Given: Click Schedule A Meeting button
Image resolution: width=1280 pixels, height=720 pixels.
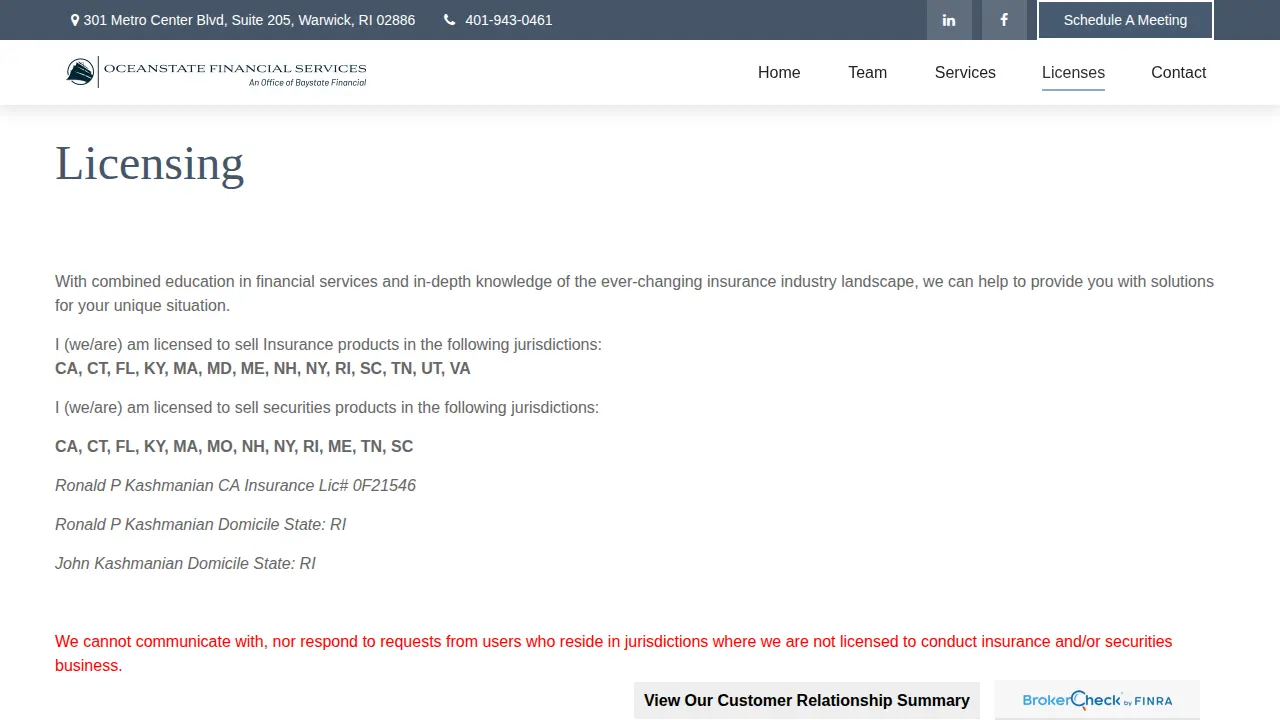Looking at the screenshot, I should coord(1125,20).
